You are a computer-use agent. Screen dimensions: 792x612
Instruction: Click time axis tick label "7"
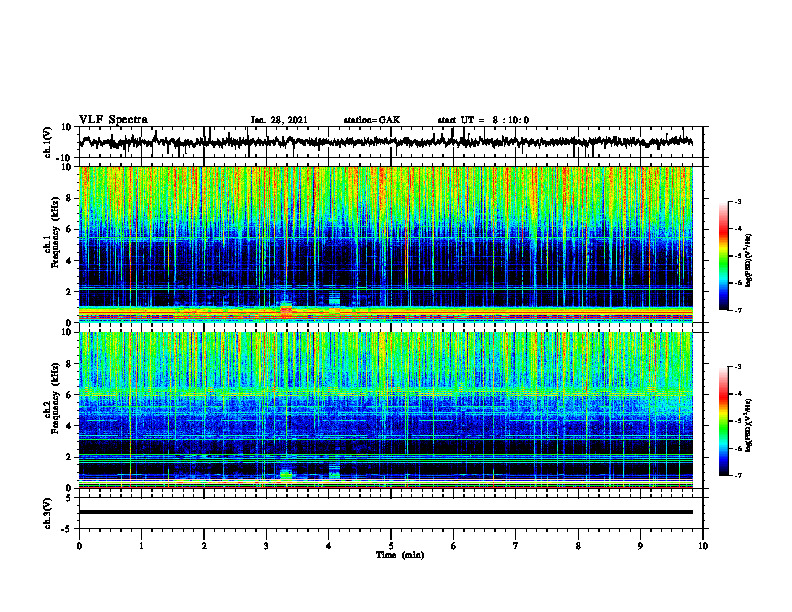[516, 546]
